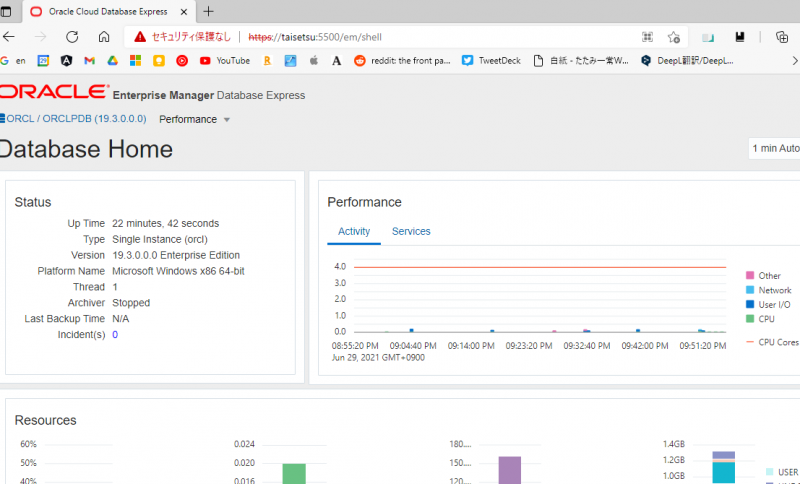Add this page to favorites star
This screenshot has height=484, width=800.
pos(674,37)
